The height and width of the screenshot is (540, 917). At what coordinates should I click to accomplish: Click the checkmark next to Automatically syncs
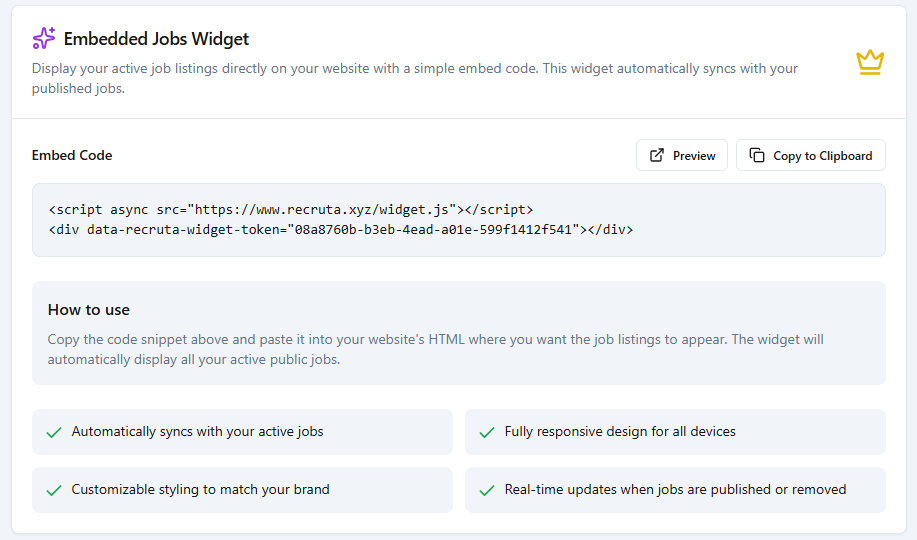54,432
